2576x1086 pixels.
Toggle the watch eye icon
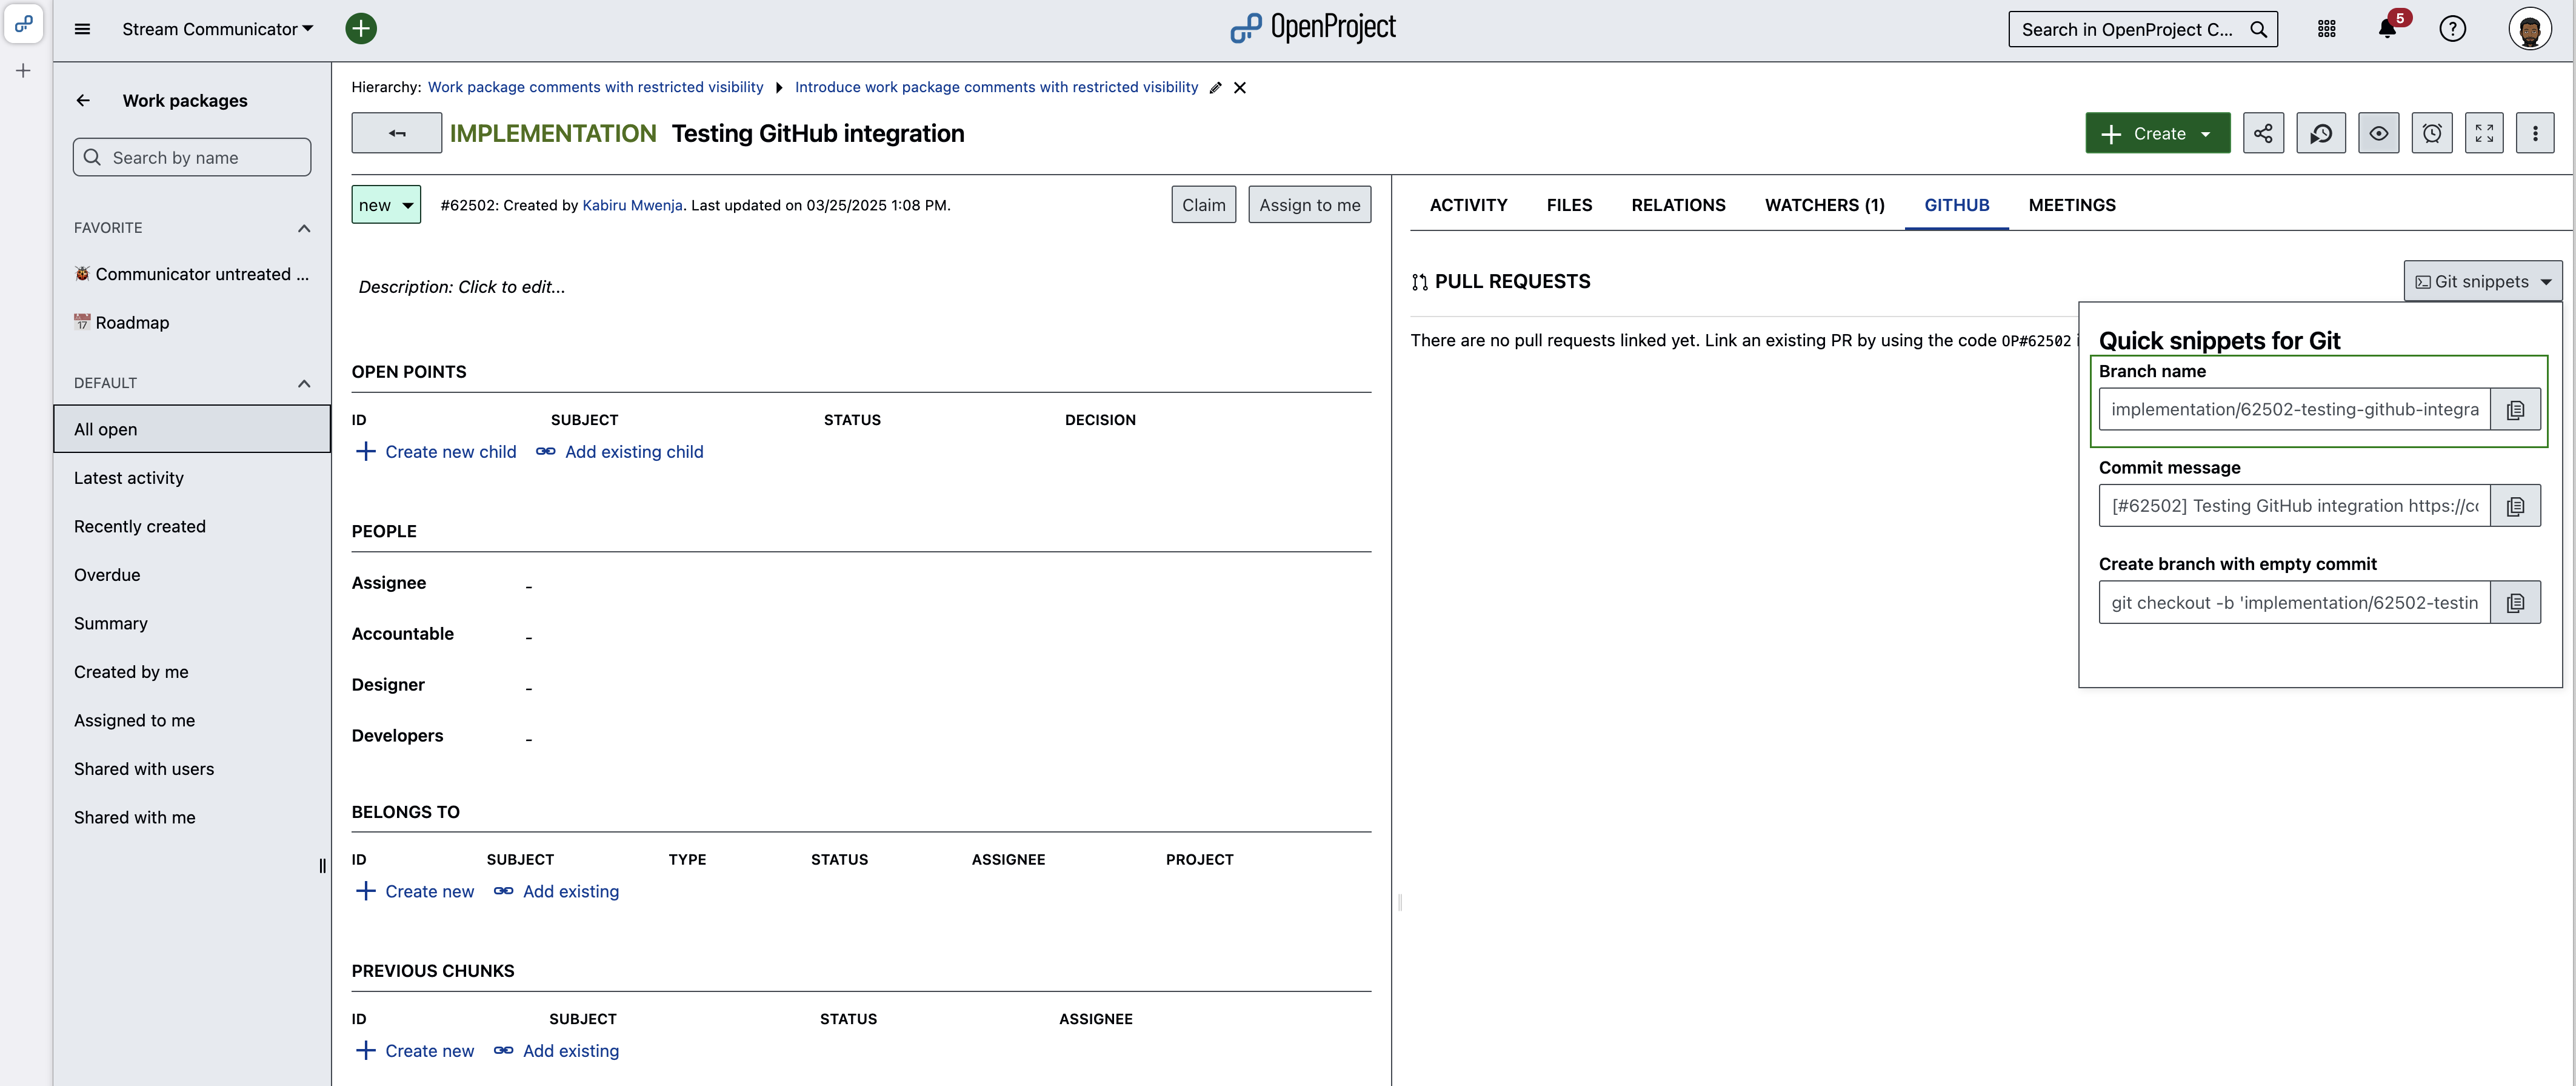(2378, 133)
